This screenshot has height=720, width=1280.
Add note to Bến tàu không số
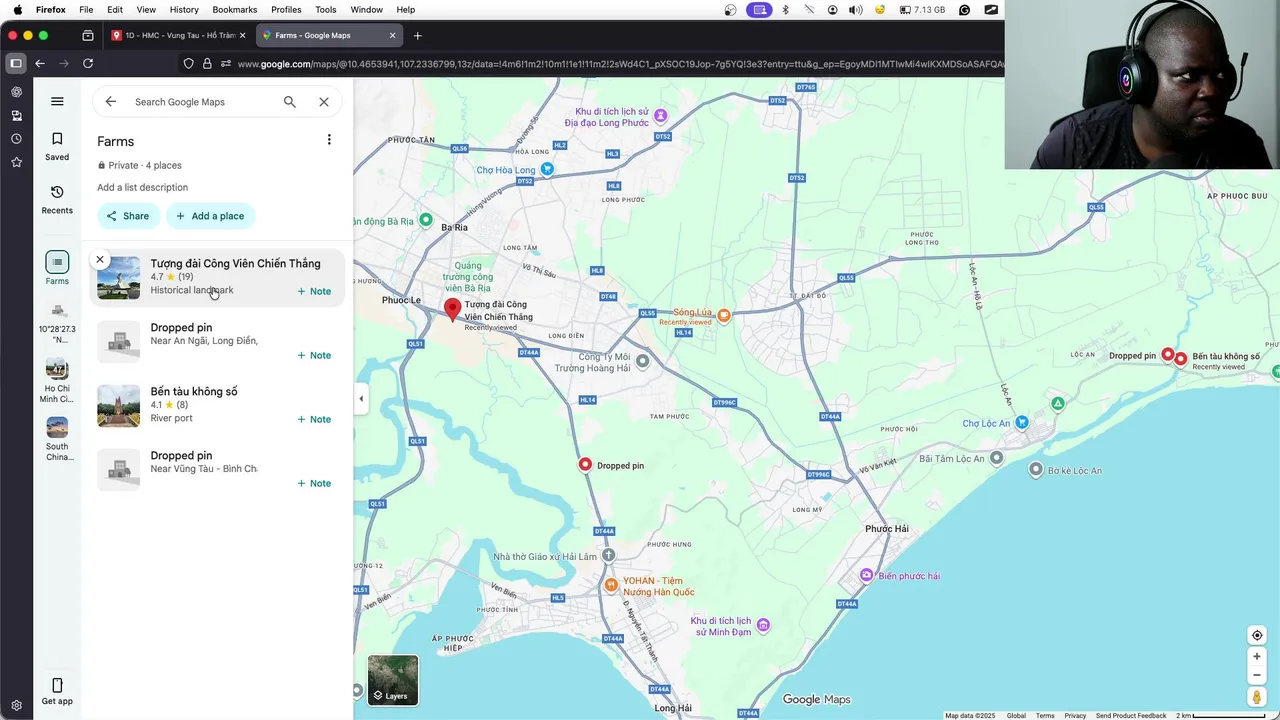point(314,419)
